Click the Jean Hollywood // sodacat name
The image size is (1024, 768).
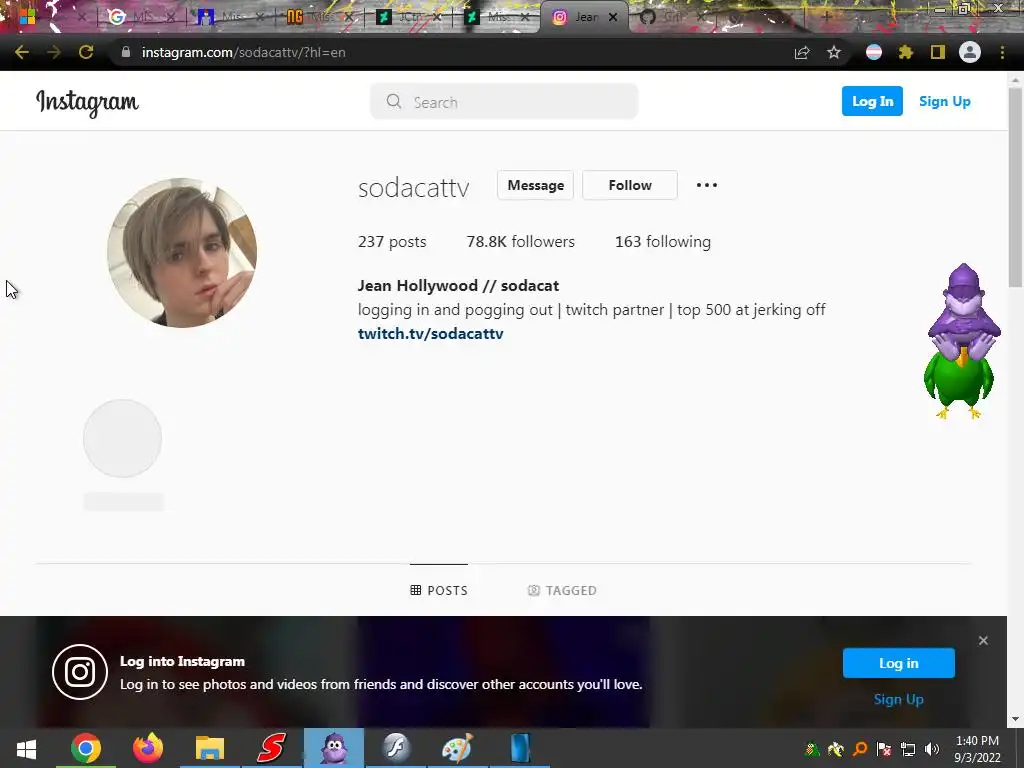(x=458, y=286)
